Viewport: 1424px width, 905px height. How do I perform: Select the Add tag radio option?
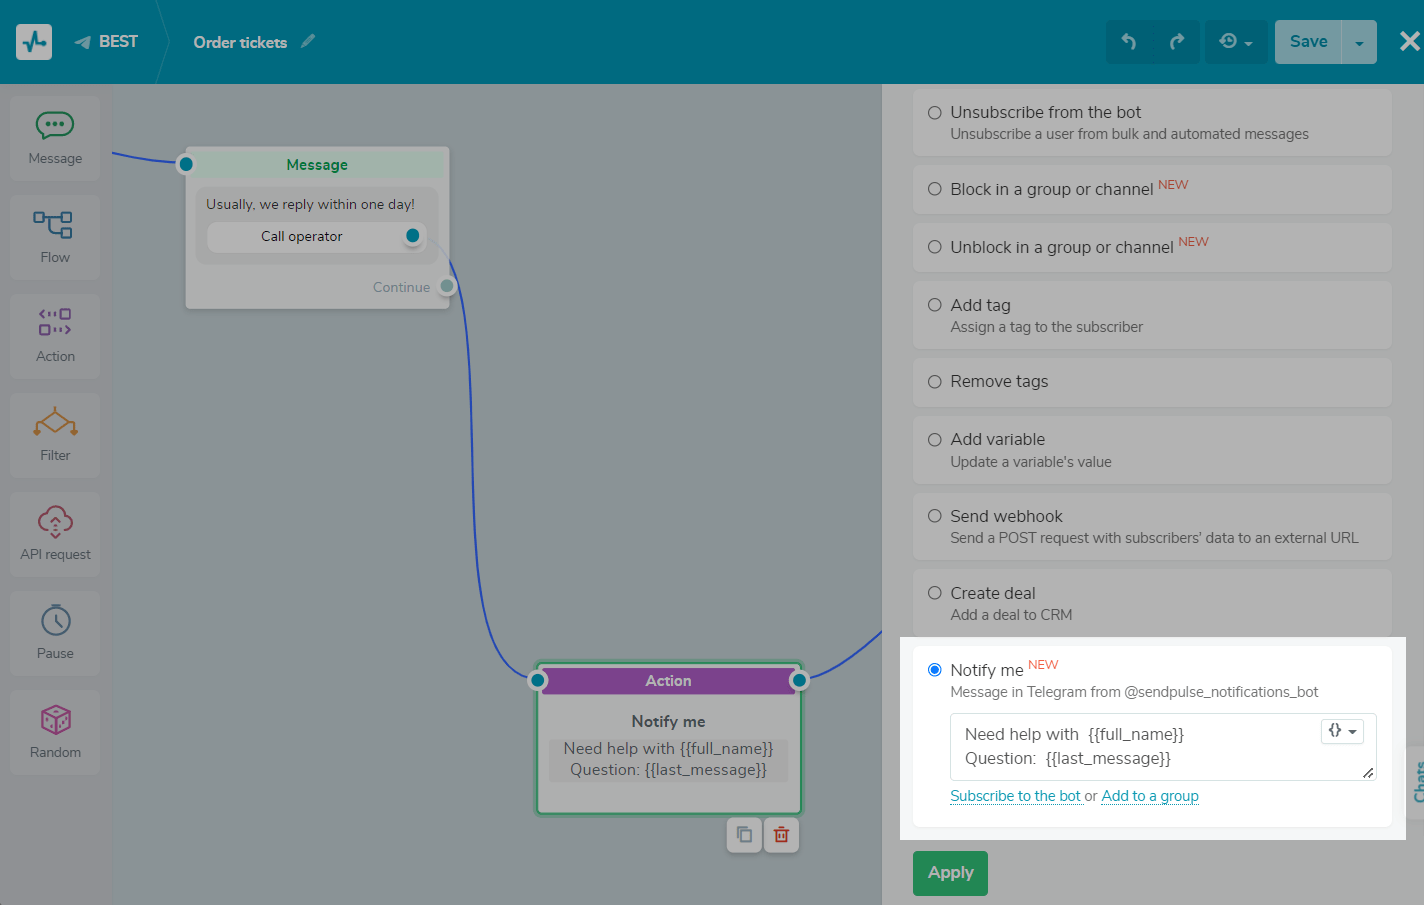tap(935, 305)
